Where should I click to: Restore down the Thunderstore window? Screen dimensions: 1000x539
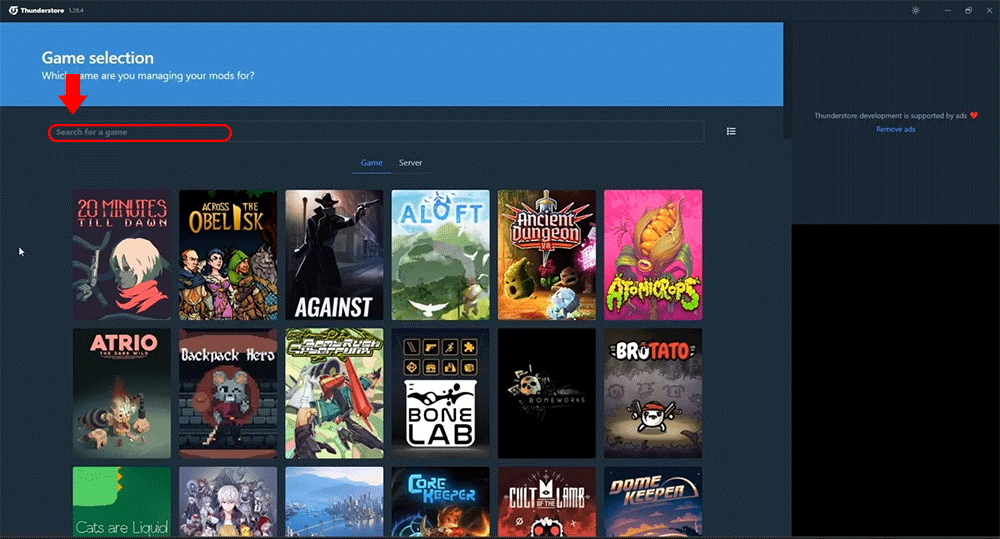coord(968,10)
